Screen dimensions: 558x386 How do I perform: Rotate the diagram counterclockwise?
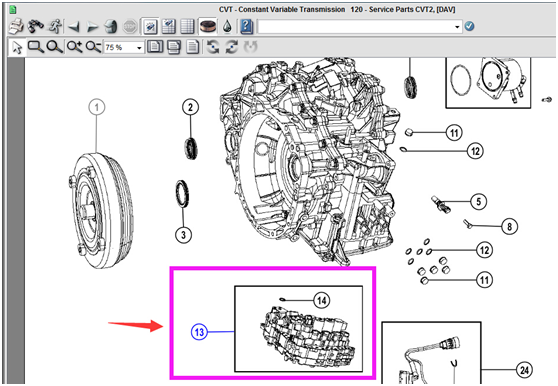[x=213, y=47]
